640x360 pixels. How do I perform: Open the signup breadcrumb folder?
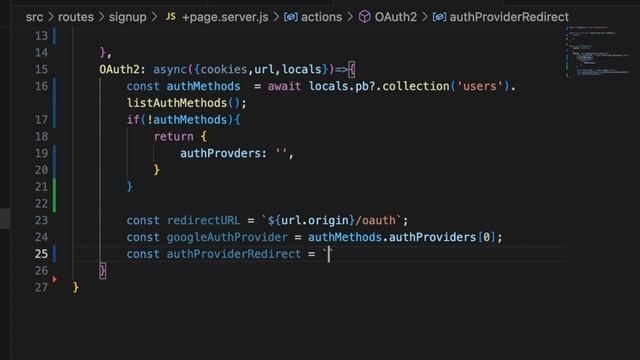[x=127, y=17]
